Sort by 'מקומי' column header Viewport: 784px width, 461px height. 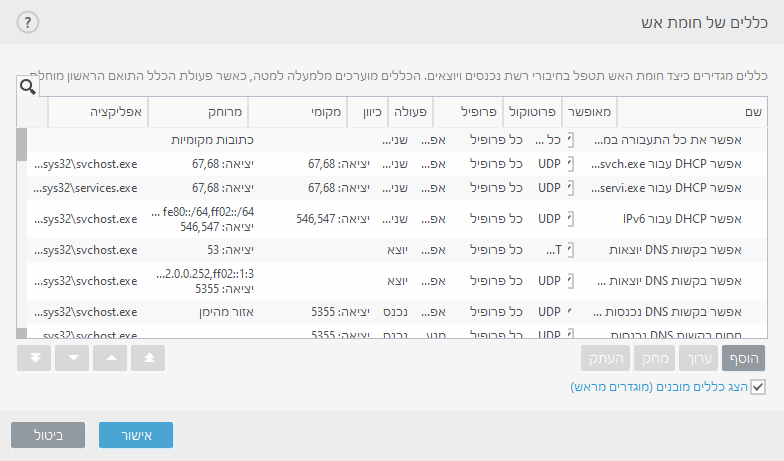coord(298,112)
